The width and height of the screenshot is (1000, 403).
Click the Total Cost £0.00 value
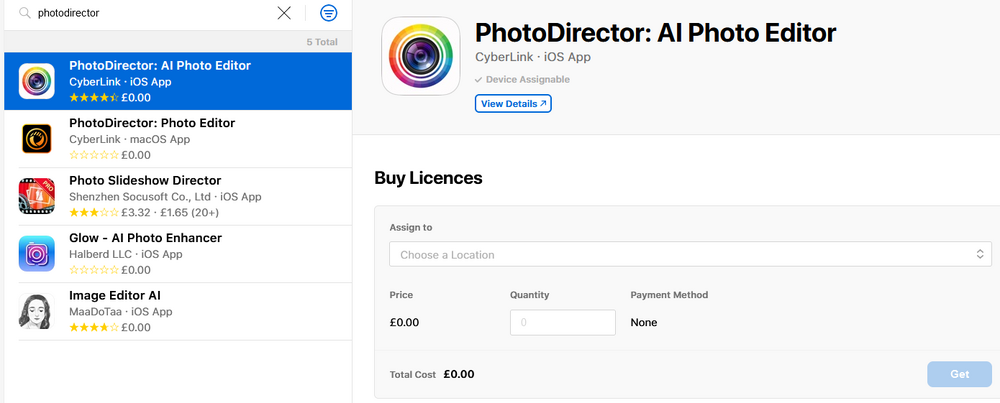click(459, 374)
